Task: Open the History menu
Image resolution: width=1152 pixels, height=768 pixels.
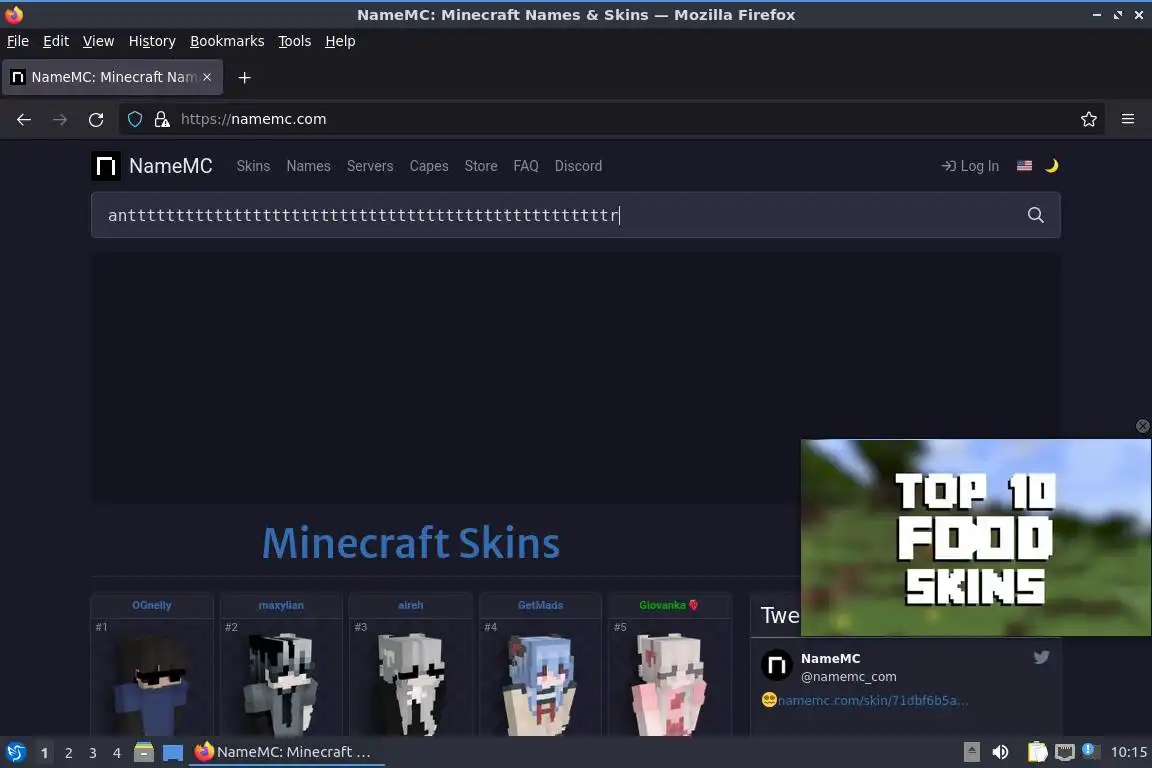Action: pos(152,41)
